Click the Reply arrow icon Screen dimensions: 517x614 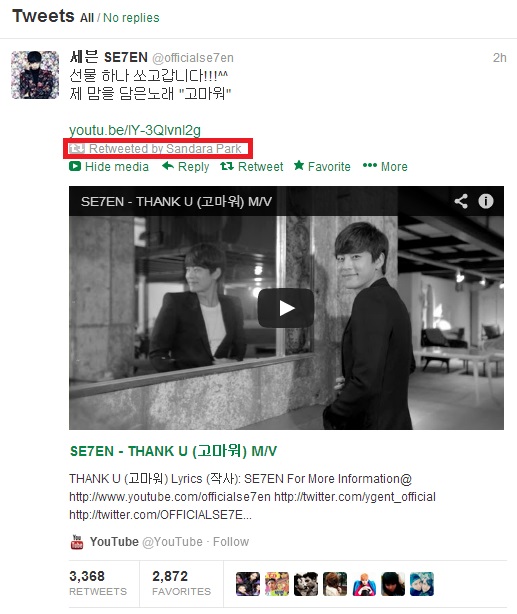coord(168,166)
